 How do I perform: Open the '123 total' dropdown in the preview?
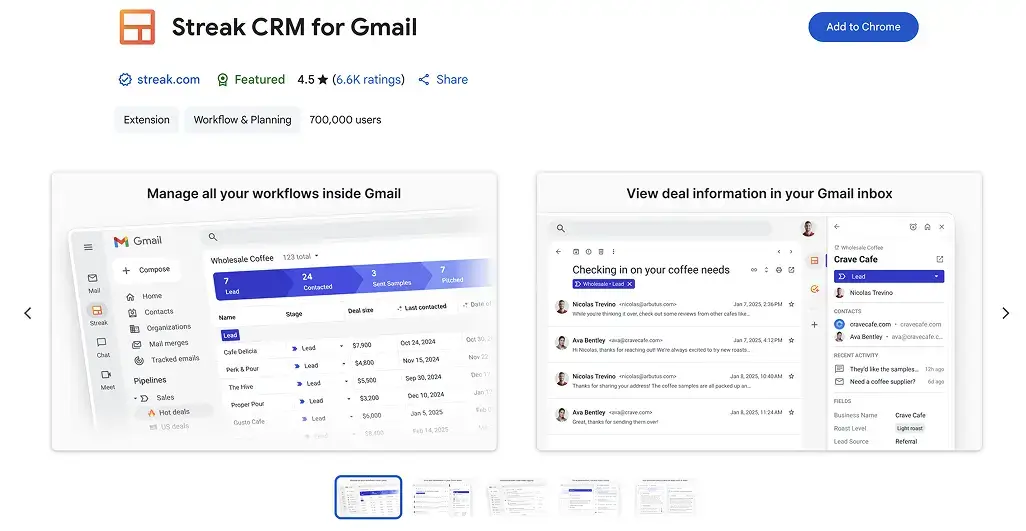point(300,257)
